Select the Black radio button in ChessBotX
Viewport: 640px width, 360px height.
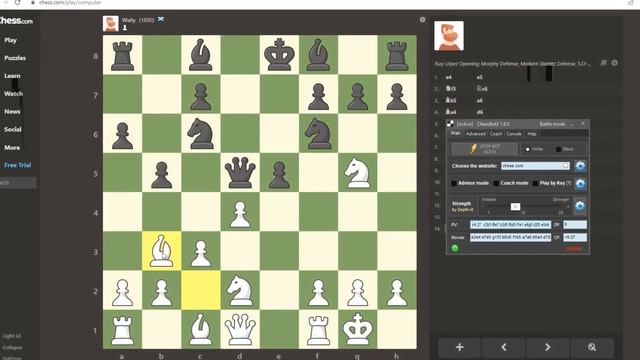[558, 149]
